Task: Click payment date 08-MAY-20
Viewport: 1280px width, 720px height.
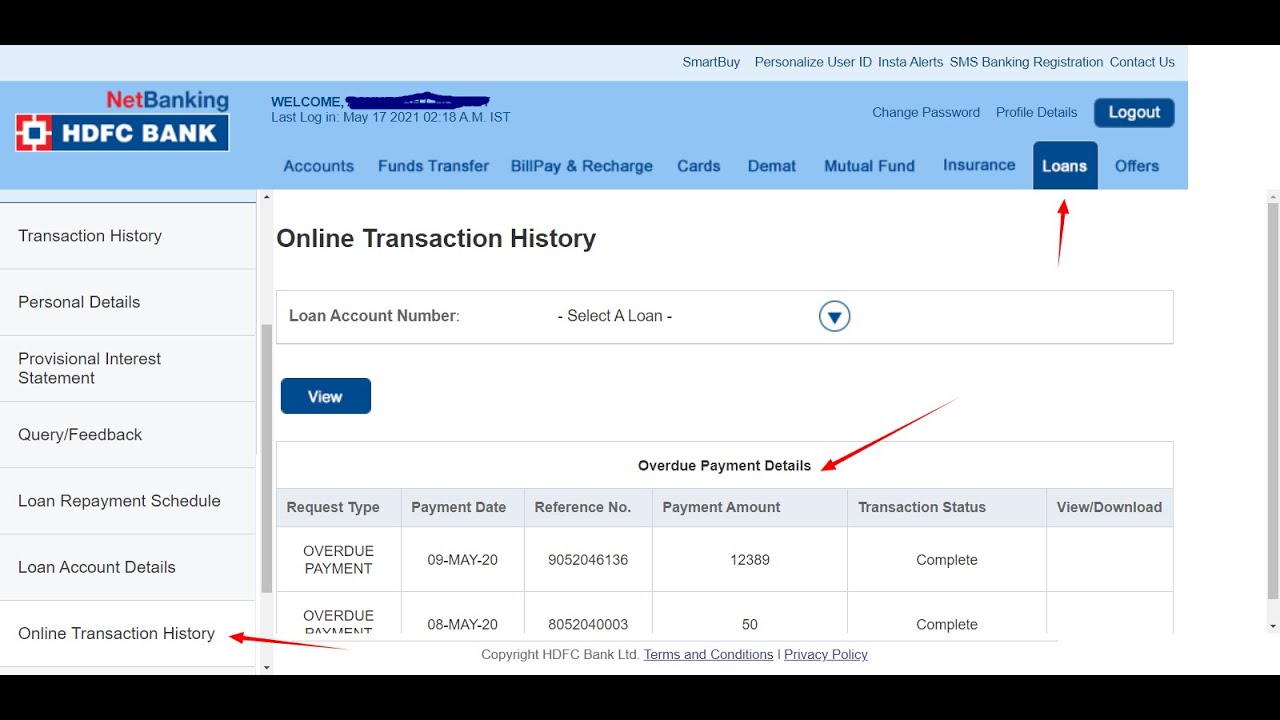Action: pyautogui.click(x=463, y=624)
